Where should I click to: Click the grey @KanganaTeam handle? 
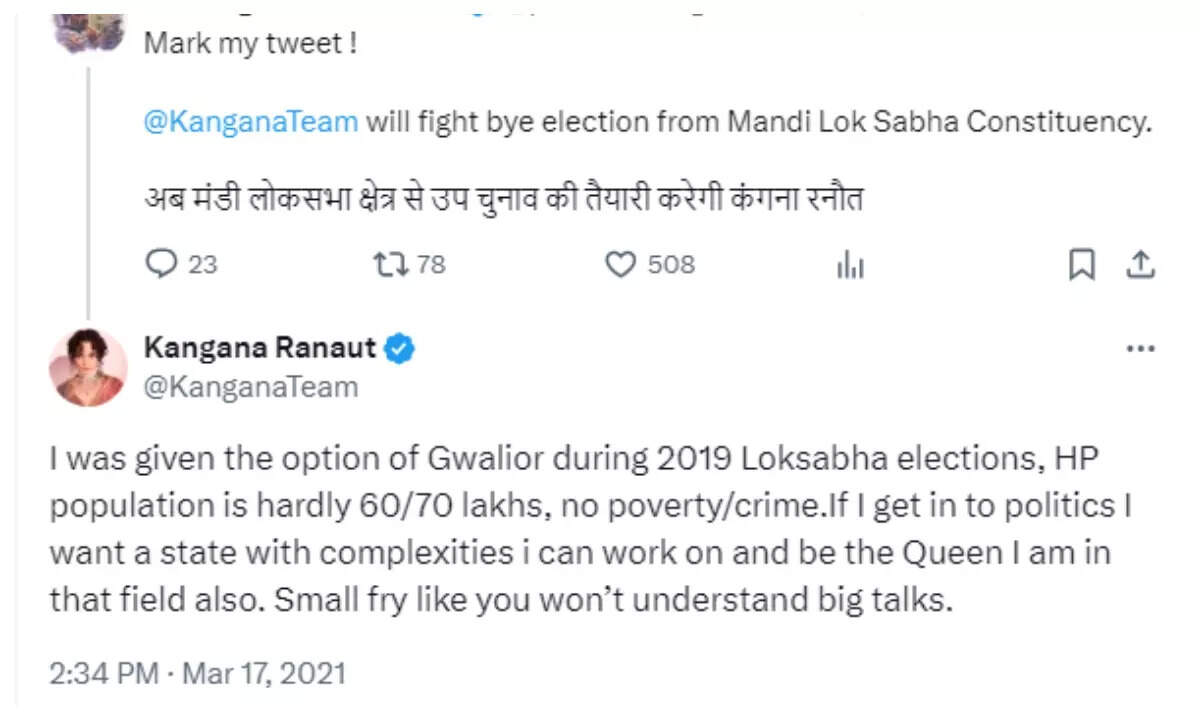pos(251,387)
